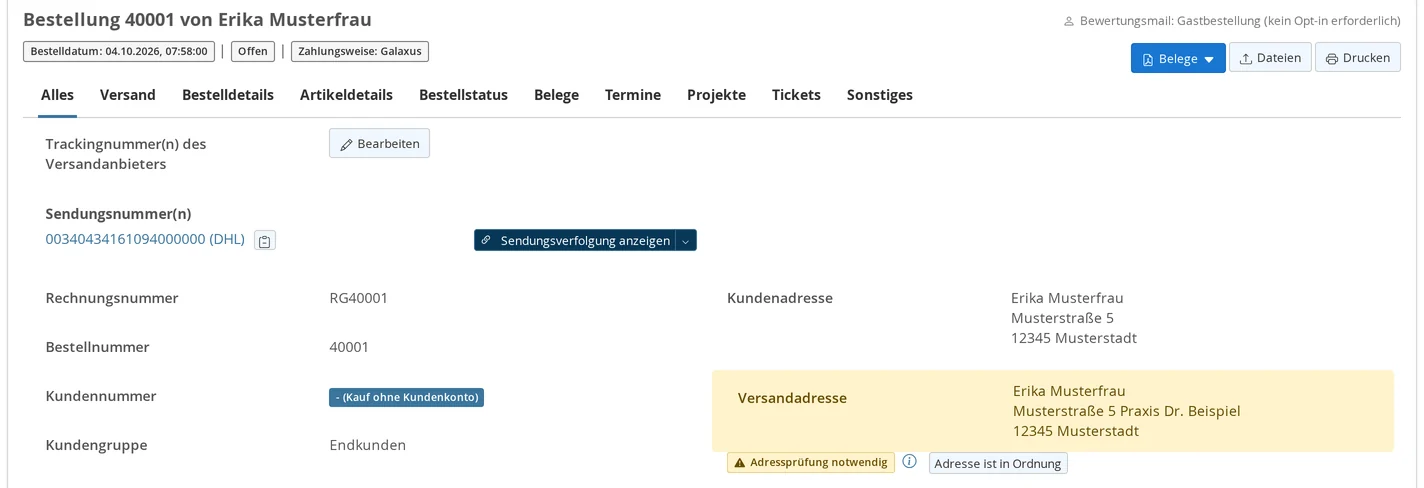This screenshot has width=1424, height=488.
Task: Click the warning badge Adressprüfung notwendig
Action: (811, 463)
